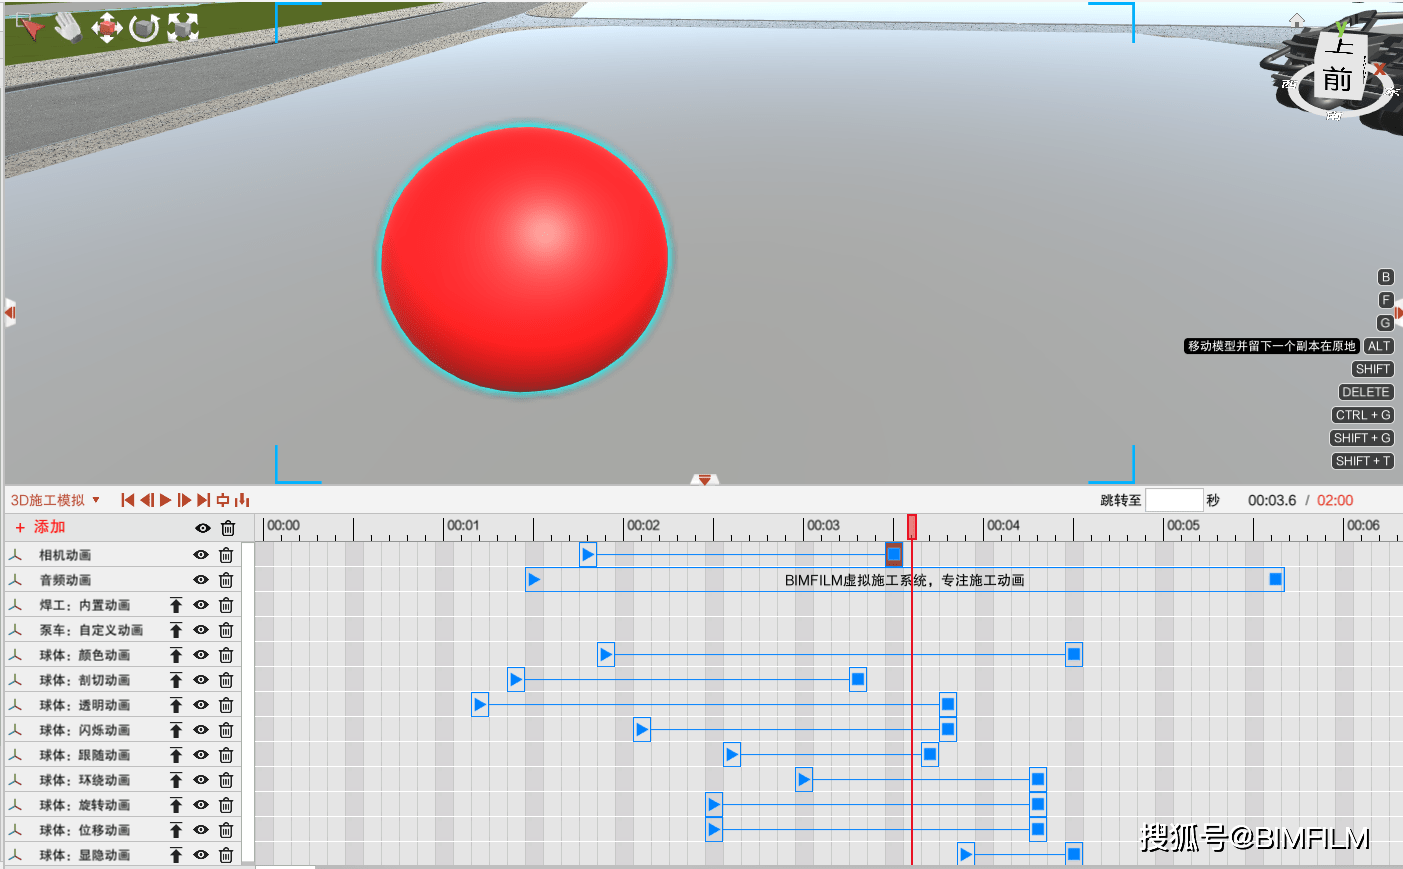The height and width of the screenshot is (869, 1403).
Task: Move 球体：透明动画 track to top
Action: pyautogui.click(x=176, y=705)
